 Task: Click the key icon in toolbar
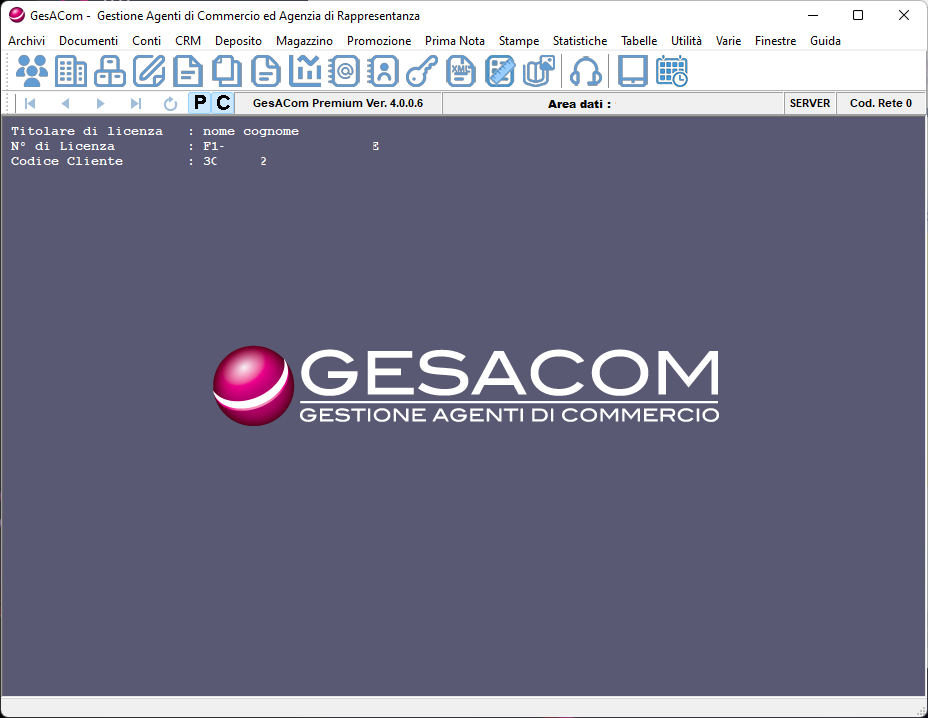[422, 71]
